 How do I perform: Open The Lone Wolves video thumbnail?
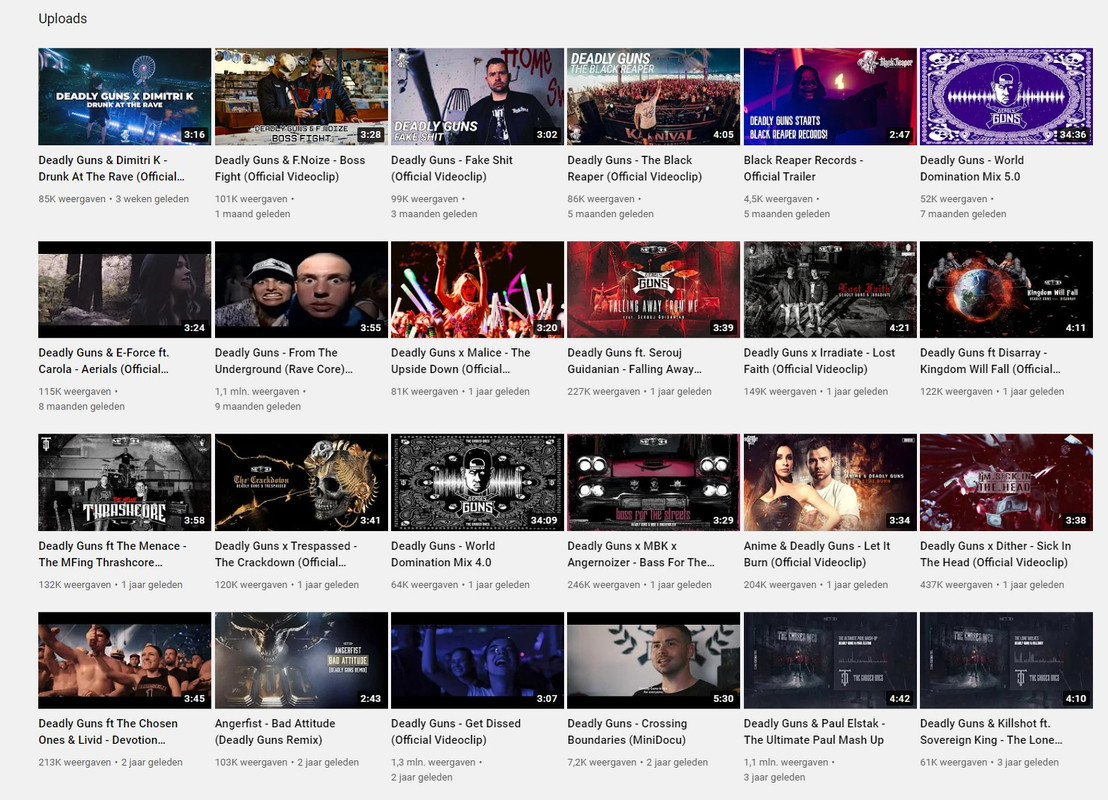[x=1006, y=660]
